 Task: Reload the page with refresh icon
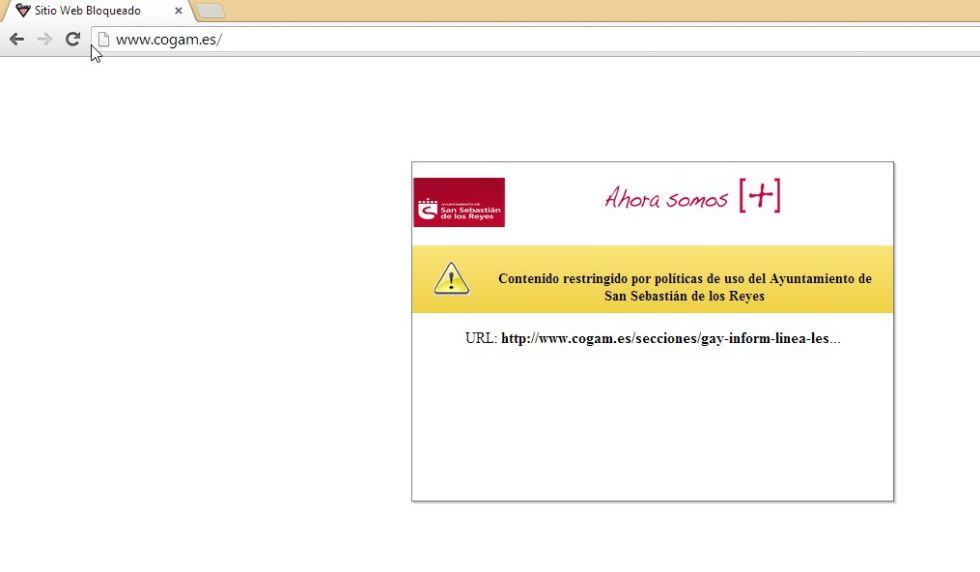(72, 39)
